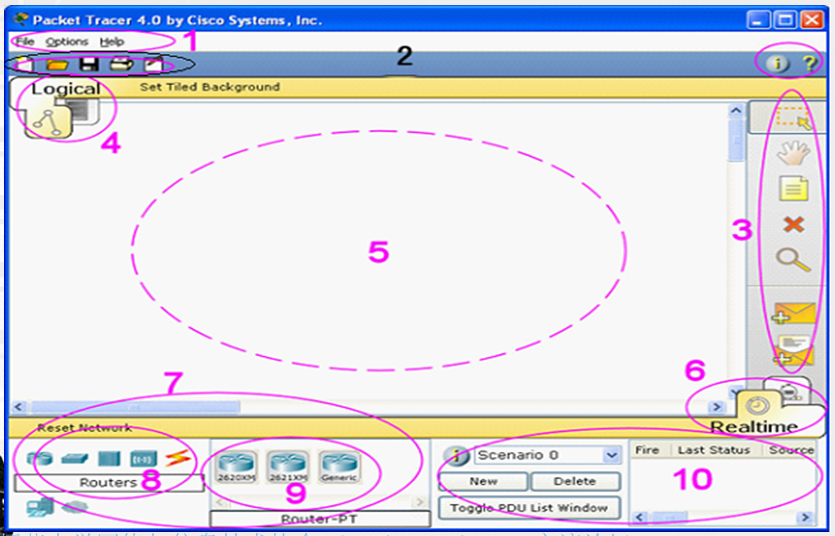Image resolution: width=835 pixels, height=536 pixels.
Task: Open the Help menu
Action: (x=112, y=42)
